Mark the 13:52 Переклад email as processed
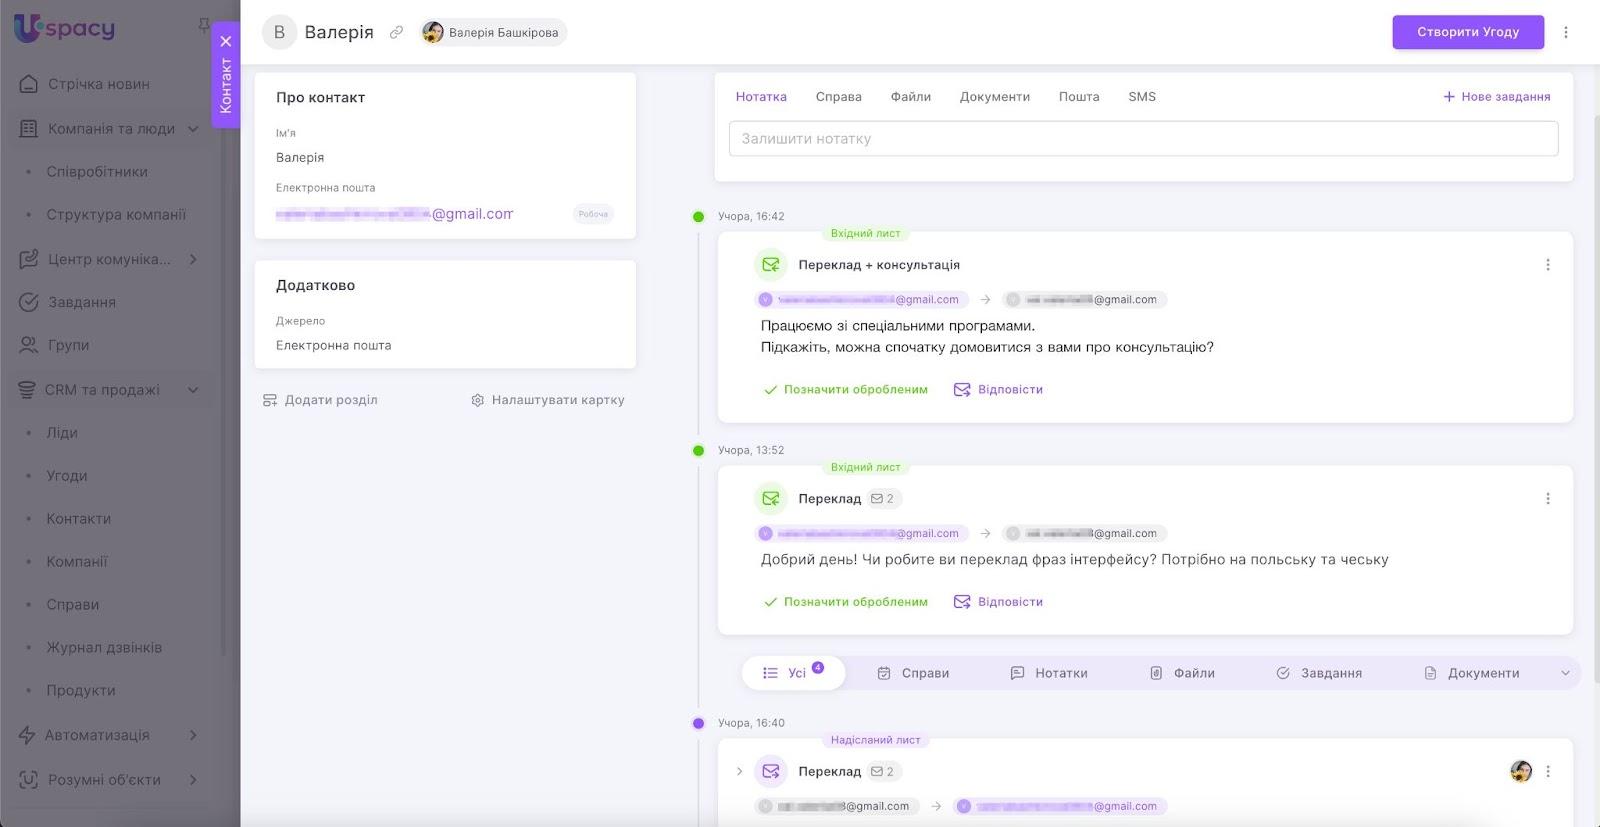The height and width of the screenshot is (827, 1600). click(x=845, y=602)
